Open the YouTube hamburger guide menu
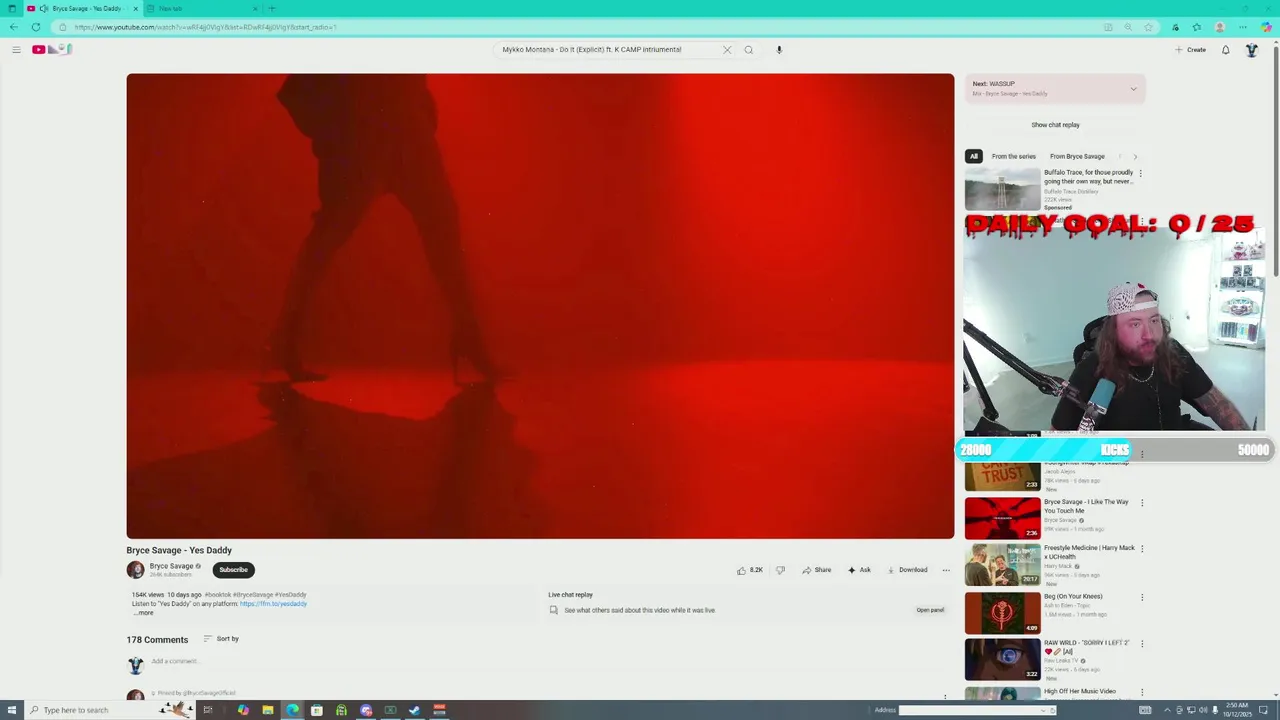This screenshot has width=1280, height=720. coord(16,49)
